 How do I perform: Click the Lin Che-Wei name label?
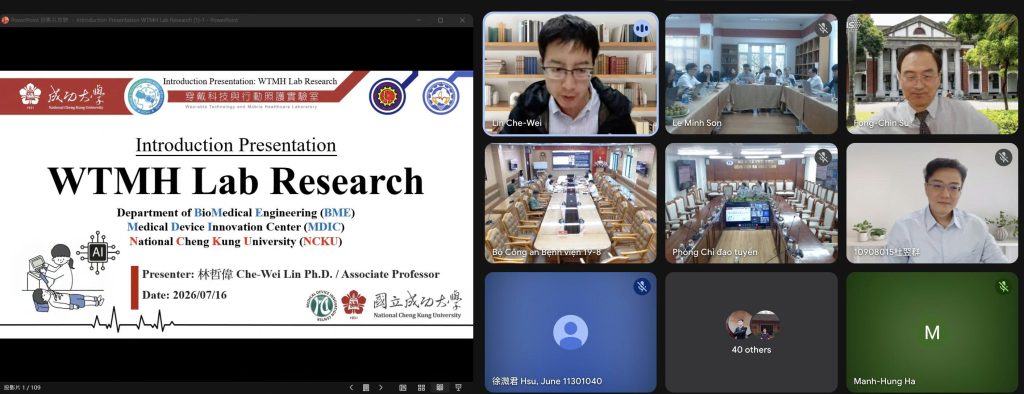pyautogui.click(x=517, y=123)
